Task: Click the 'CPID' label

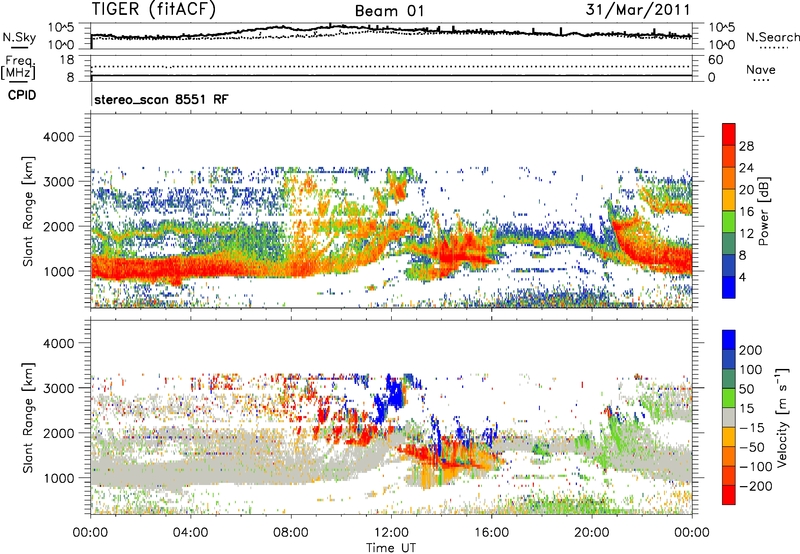Action: [x=22, y=95]
